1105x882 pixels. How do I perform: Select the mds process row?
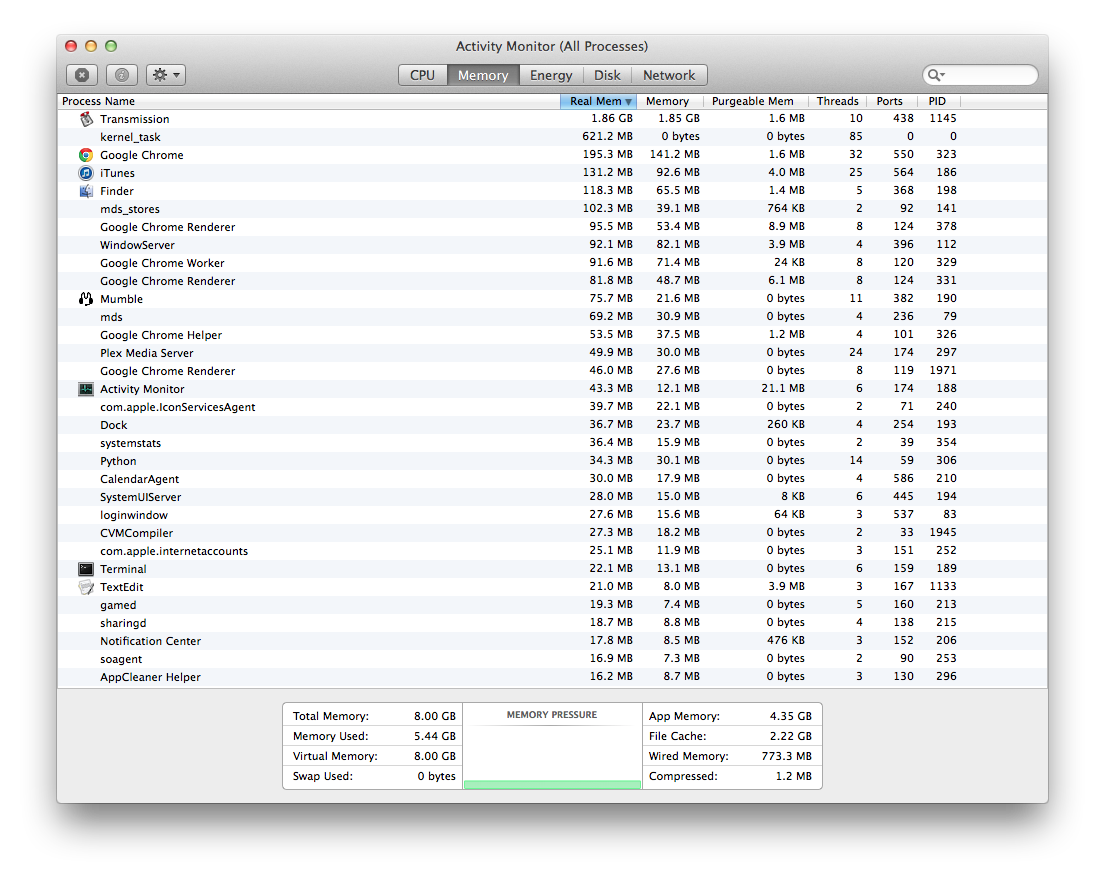552,317
